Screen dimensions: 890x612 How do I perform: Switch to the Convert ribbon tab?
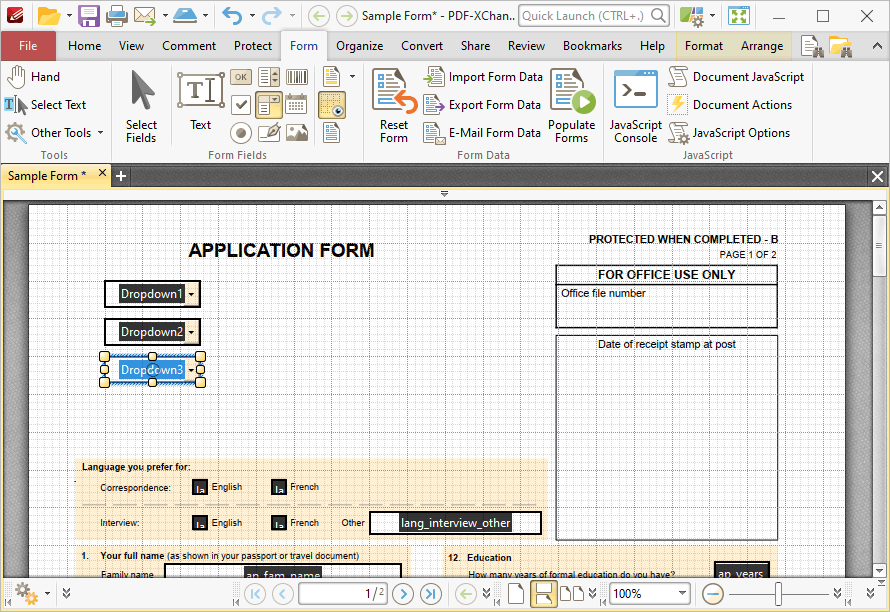point(422,46)
